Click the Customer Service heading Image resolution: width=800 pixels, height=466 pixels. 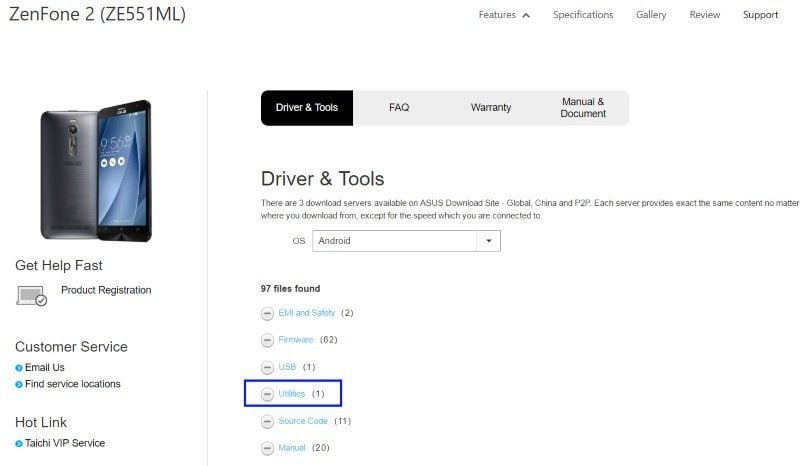[x=71, y=347]
